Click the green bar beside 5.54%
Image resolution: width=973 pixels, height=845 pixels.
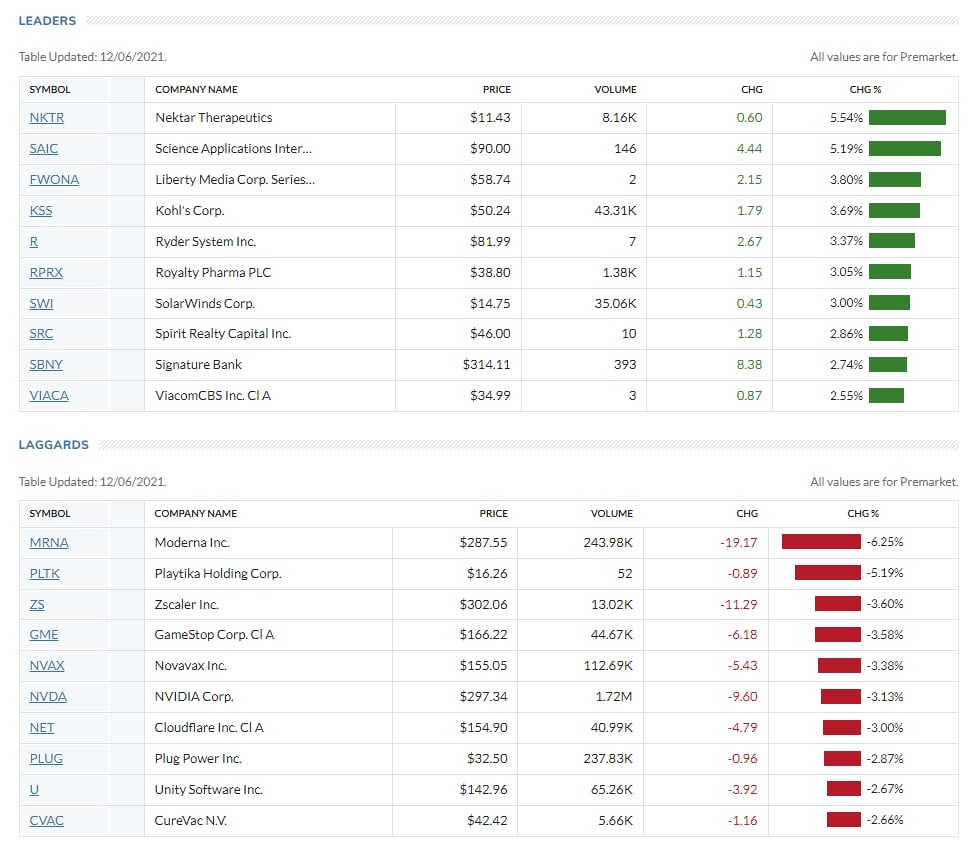click(x=907, y=117)
